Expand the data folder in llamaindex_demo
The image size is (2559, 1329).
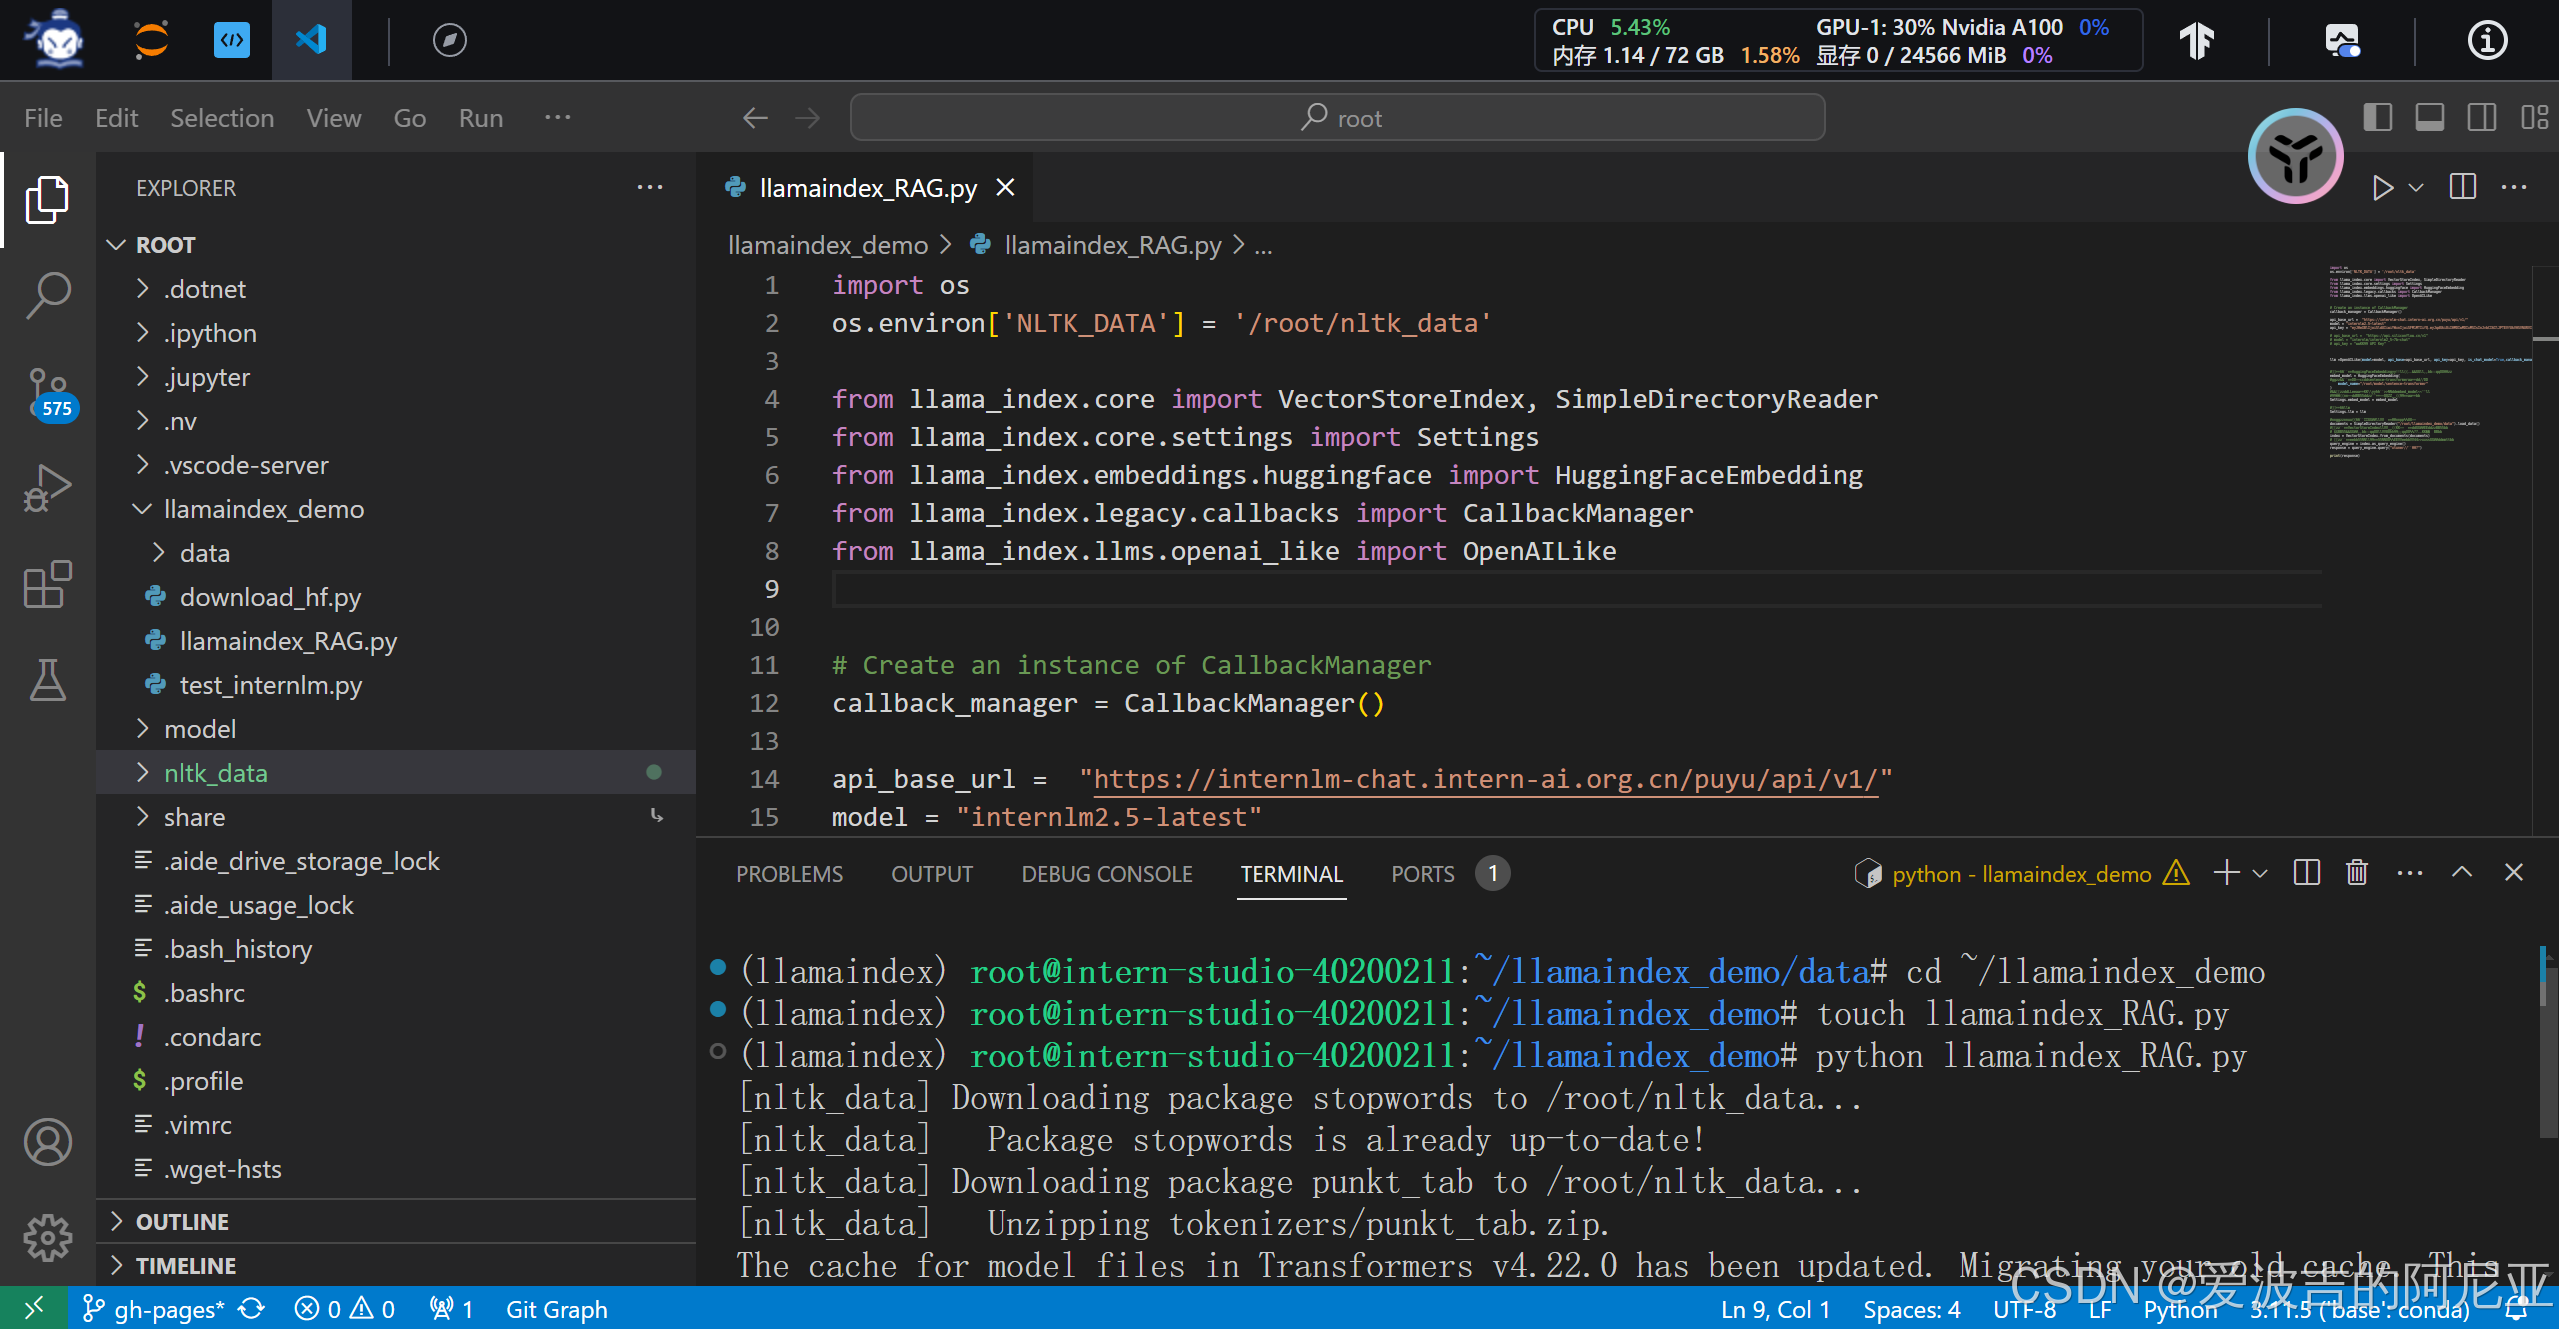(204, 553)
